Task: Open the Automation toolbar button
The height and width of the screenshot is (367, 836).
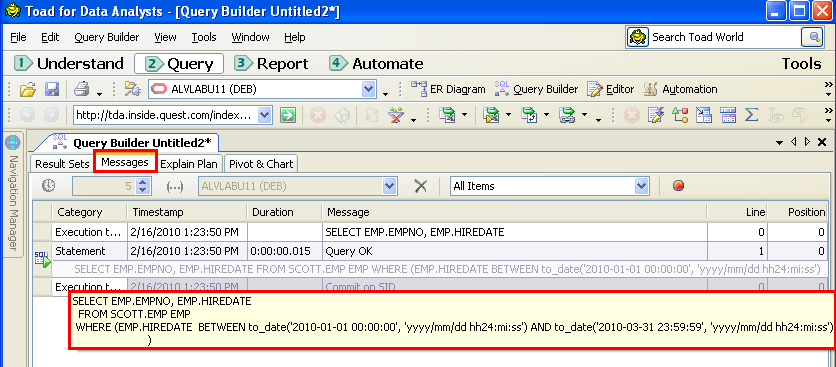Action: [680, 89]
